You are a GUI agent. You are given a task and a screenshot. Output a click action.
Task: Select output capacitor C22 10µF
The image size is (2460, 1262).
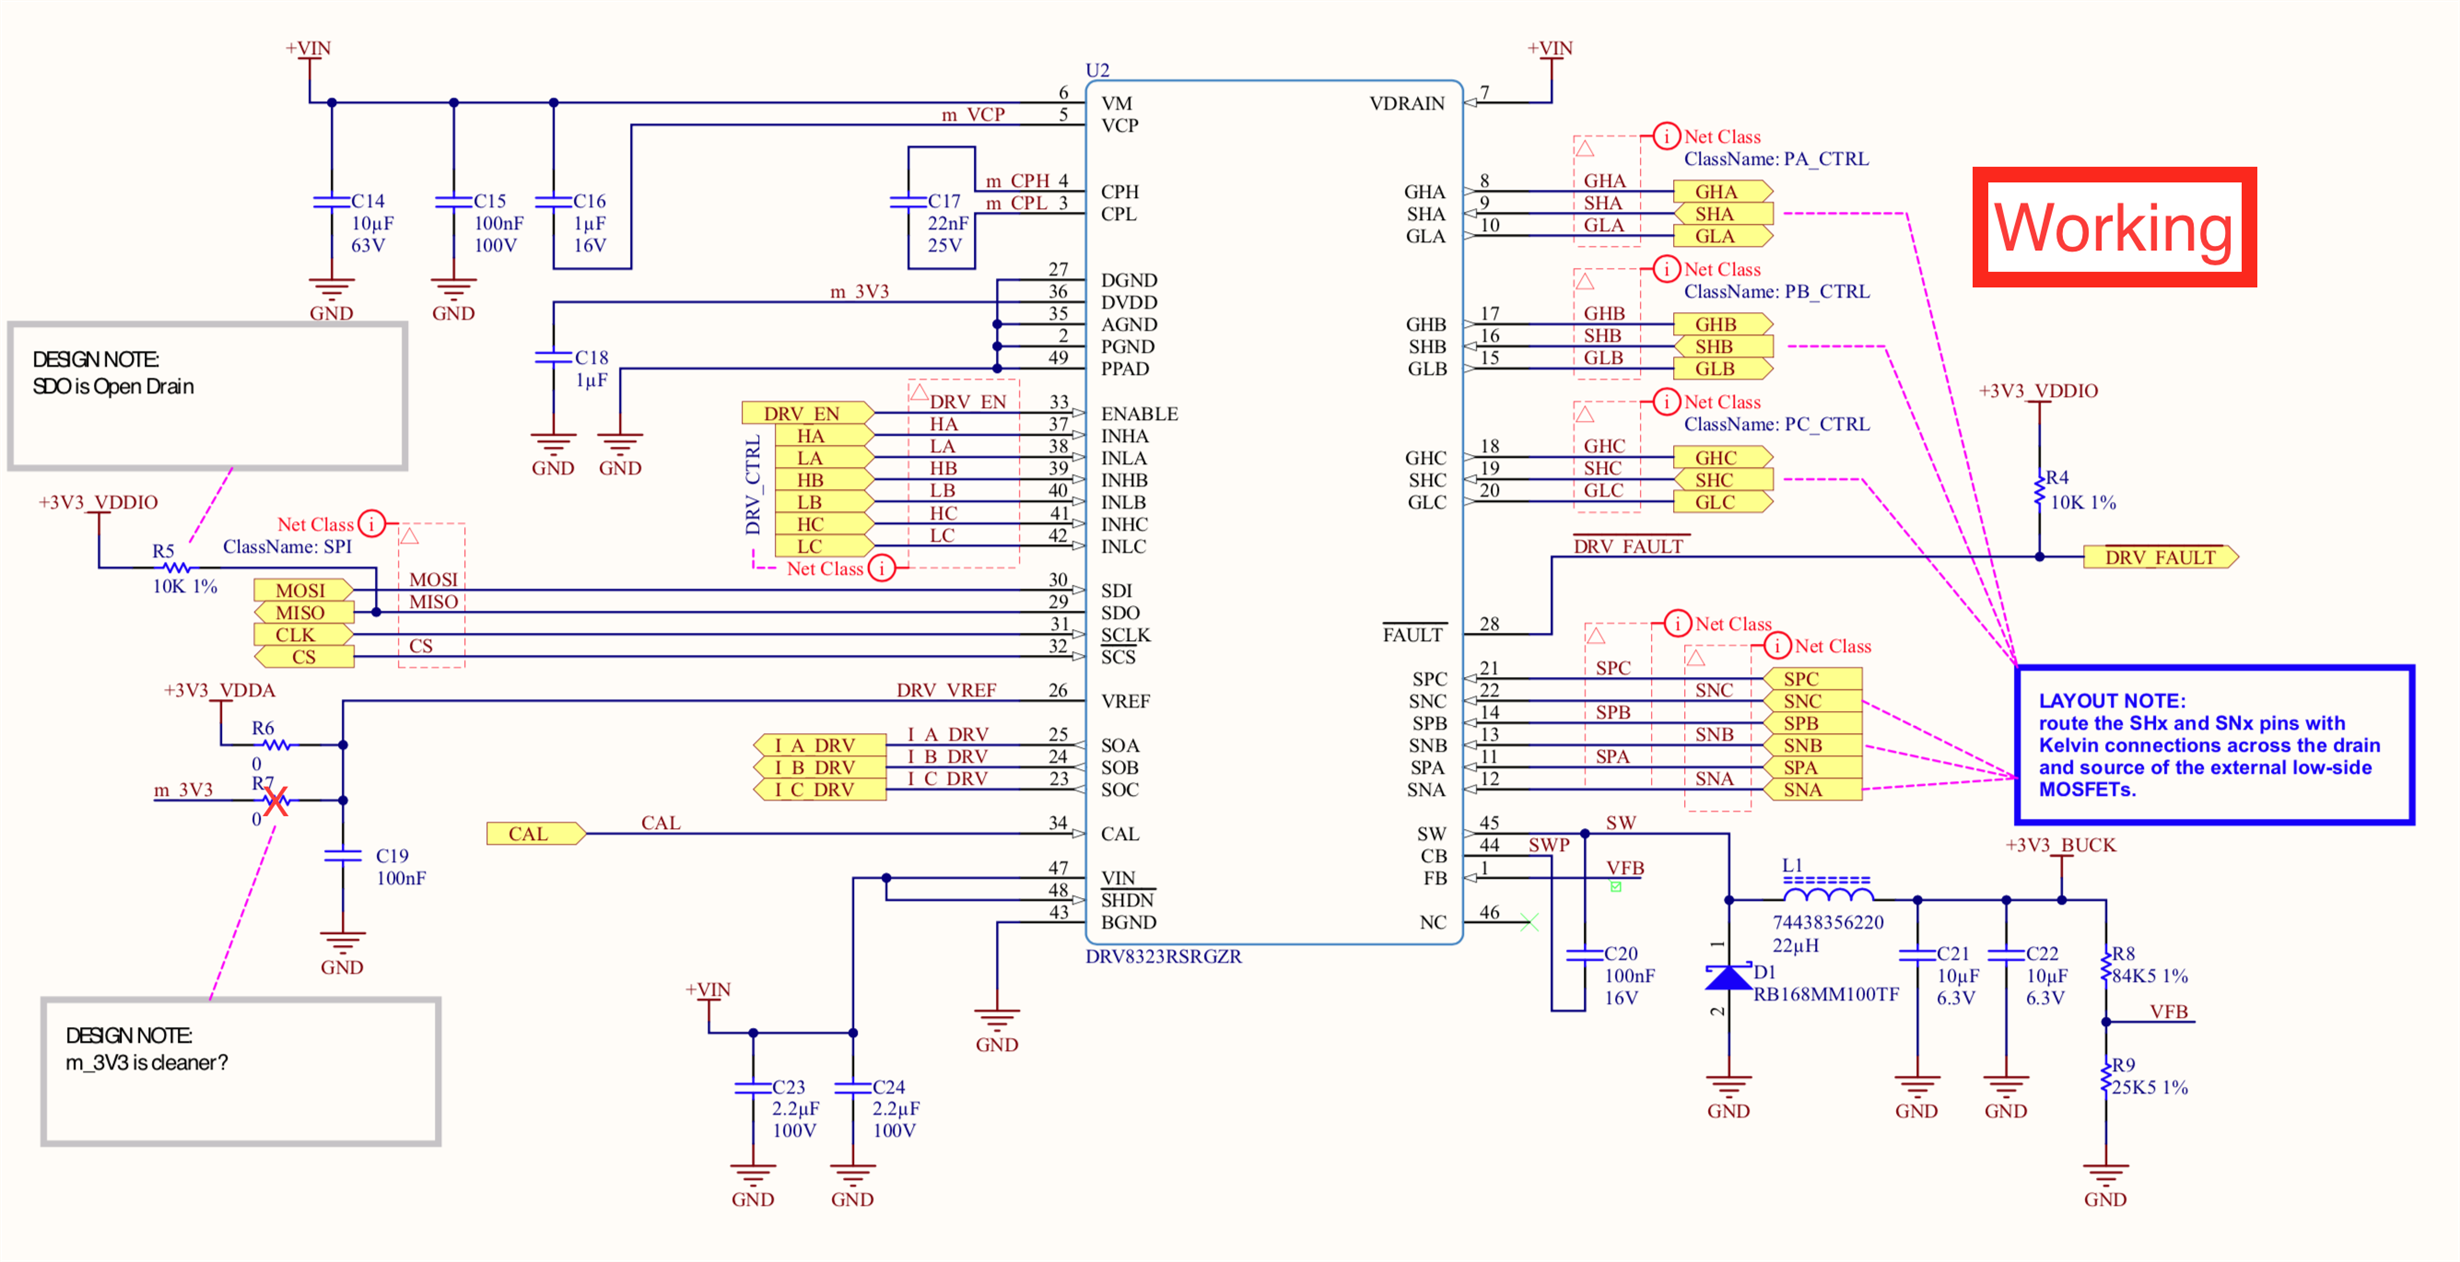(x=2006, y=955)
